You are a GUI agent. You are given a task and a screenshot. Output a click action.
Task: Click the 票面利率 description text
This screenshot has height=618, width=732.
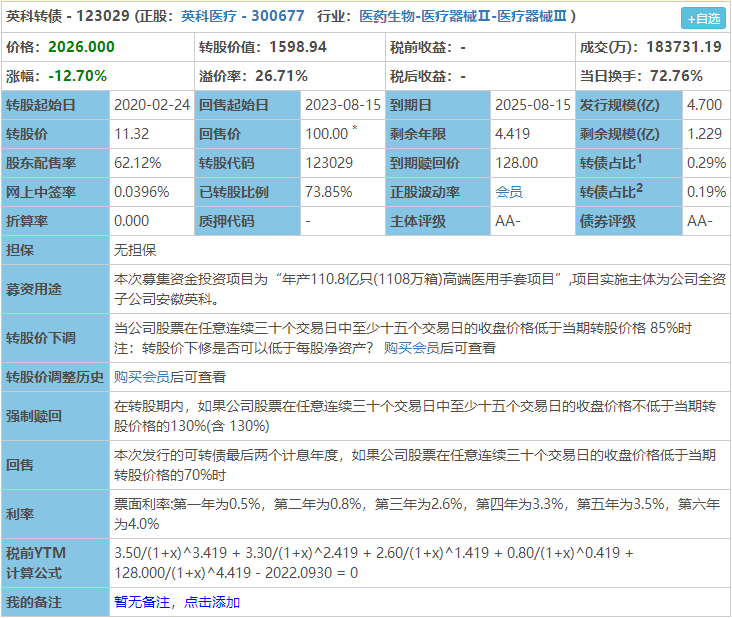tap(417, 514)
